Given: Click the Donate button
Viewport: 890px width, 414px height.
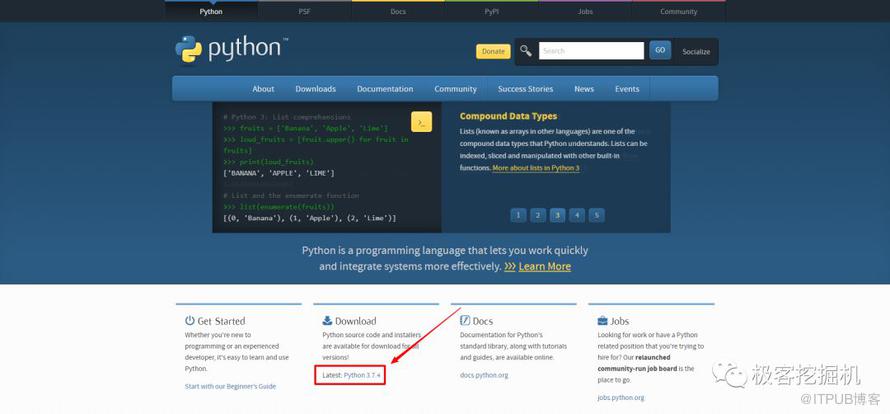Looking at the screenshot, I should pos(493,51).
